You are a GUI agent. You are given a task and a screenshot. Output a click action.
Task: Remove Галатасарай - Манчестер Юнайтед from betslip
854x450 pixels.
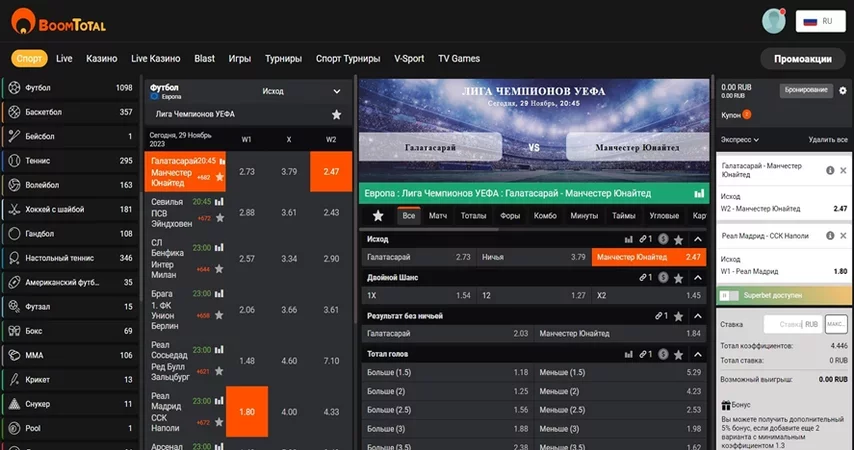pyautogui.click(x=843, y=171)
